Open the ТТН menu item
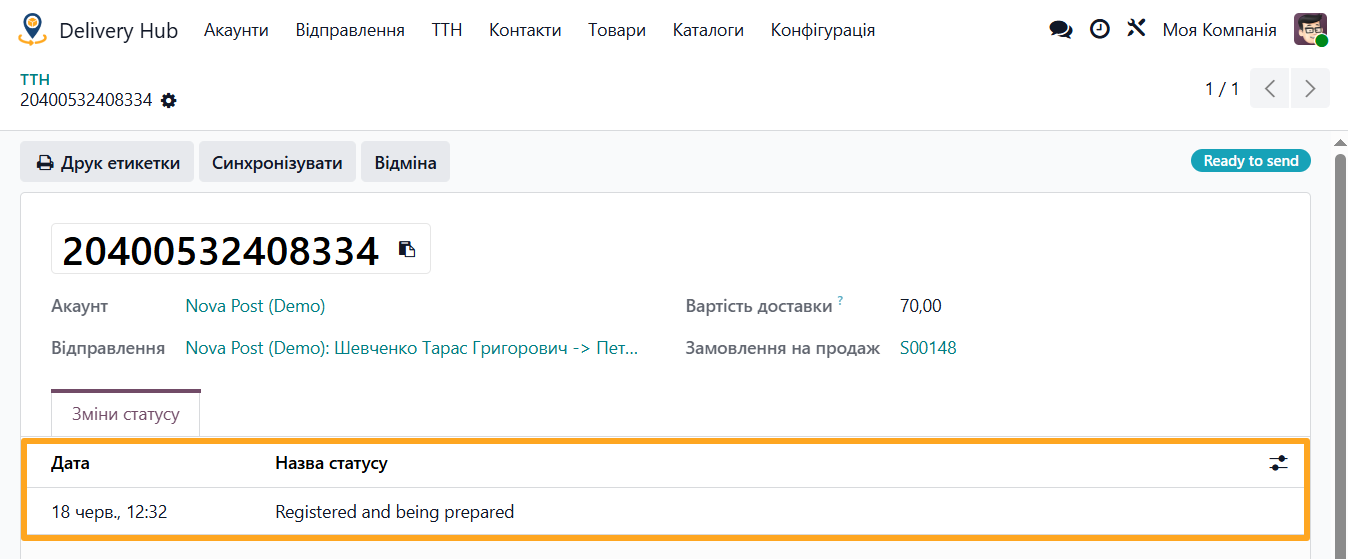This screenshot has height=559, width=1348. pyautogui.click(x=447, y=30)
